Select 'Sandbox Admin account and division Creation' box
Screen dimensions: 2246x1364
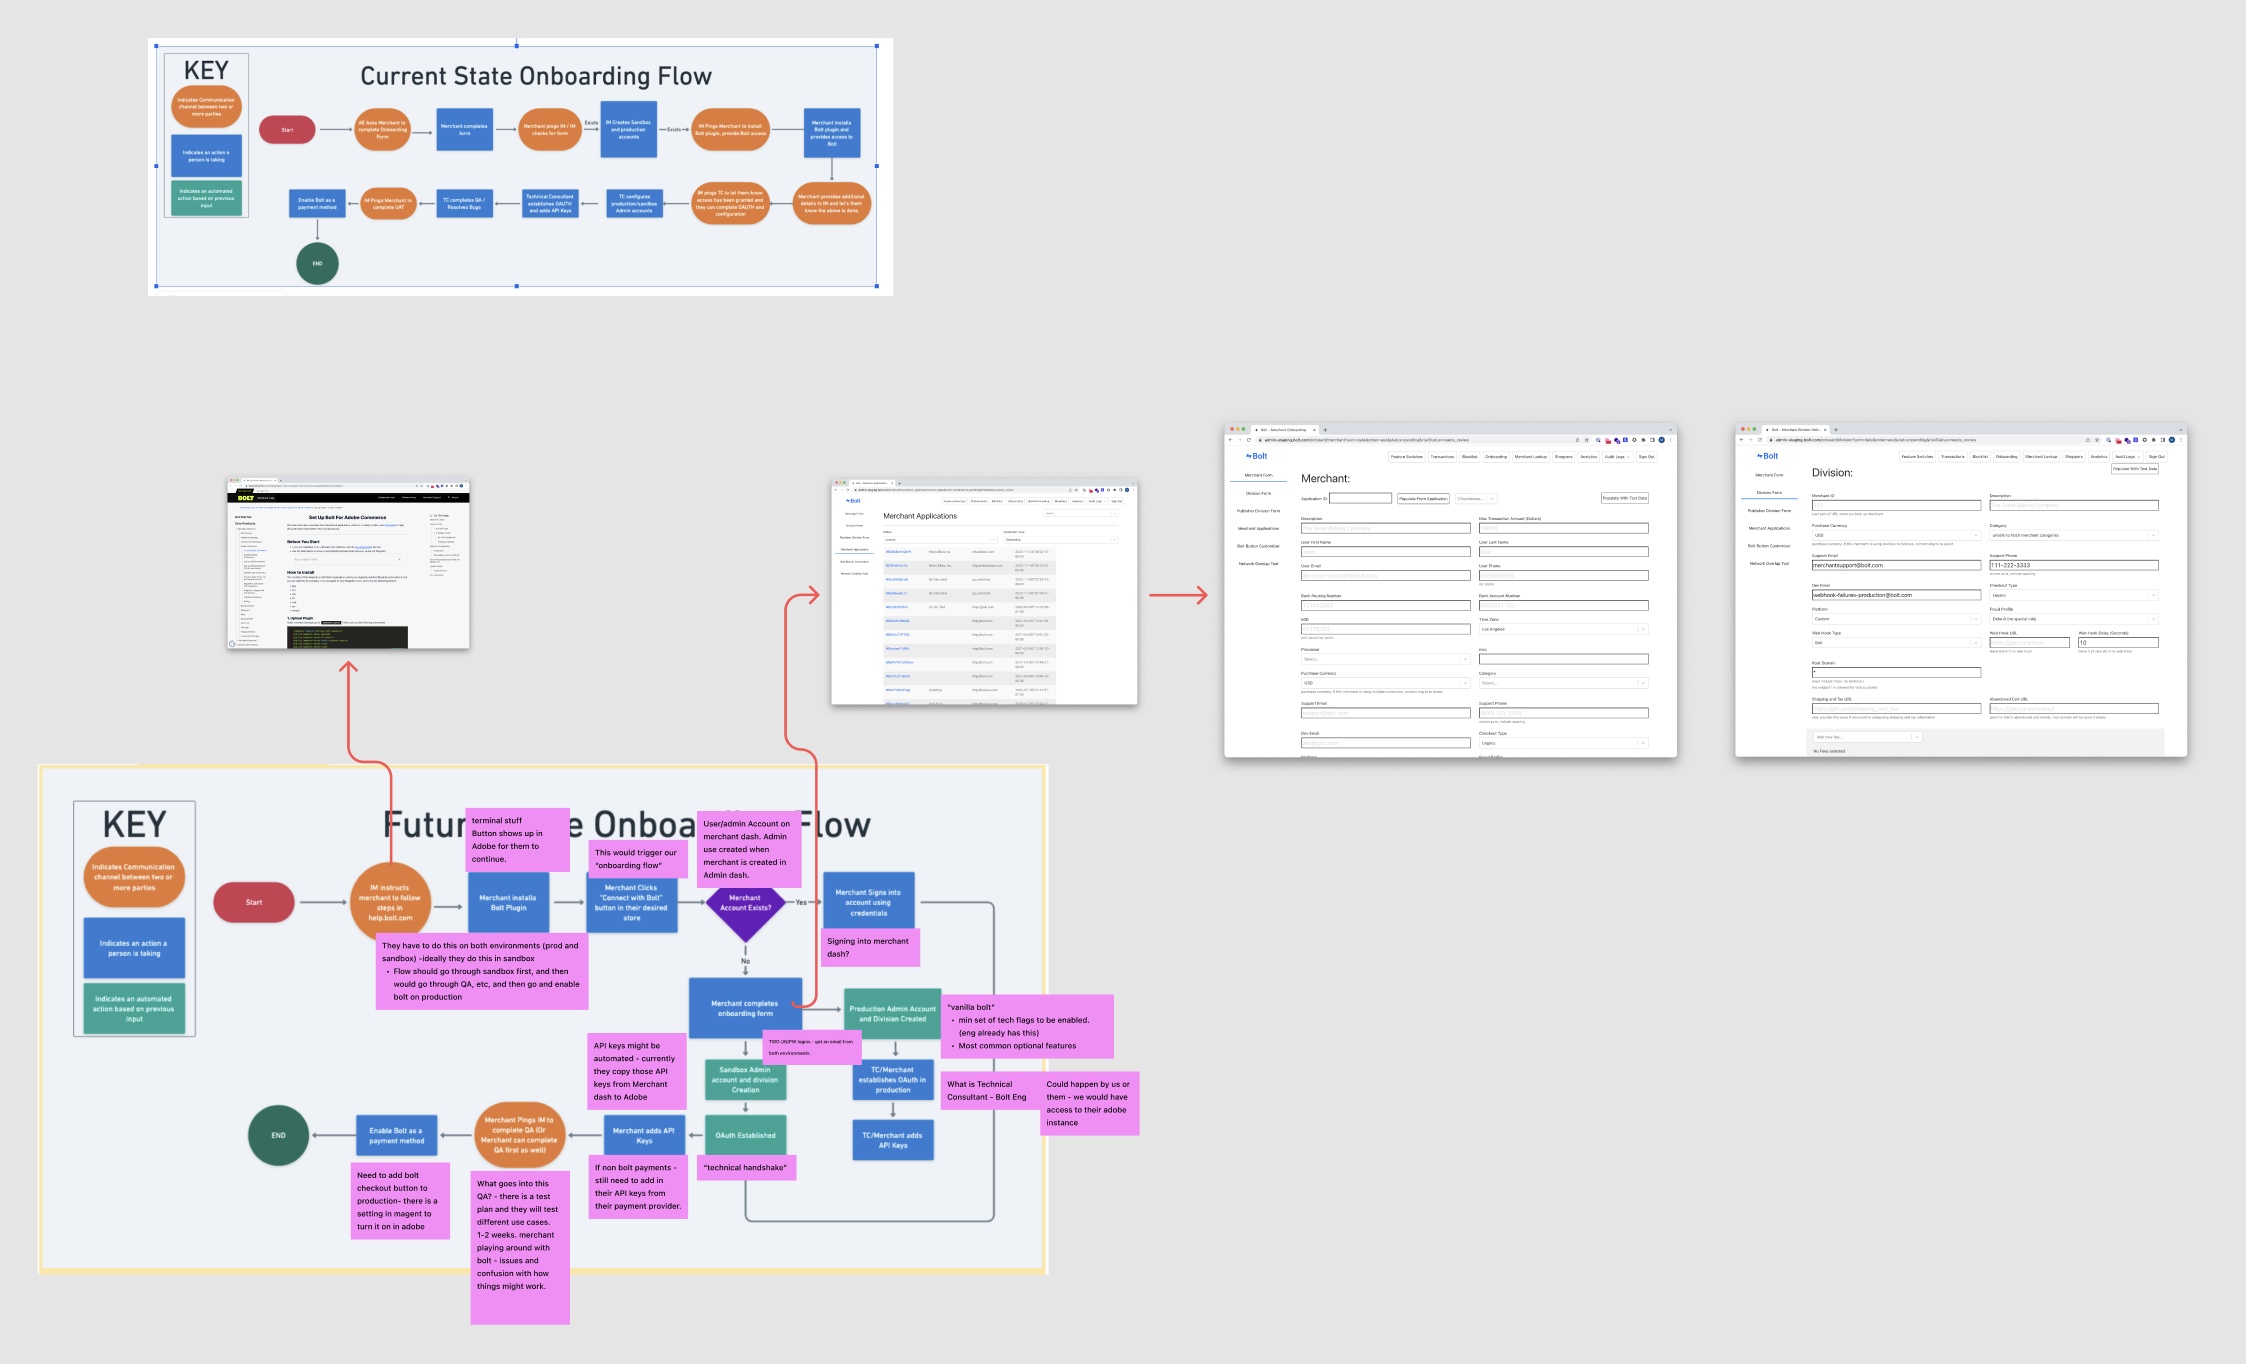point(745,1080)
